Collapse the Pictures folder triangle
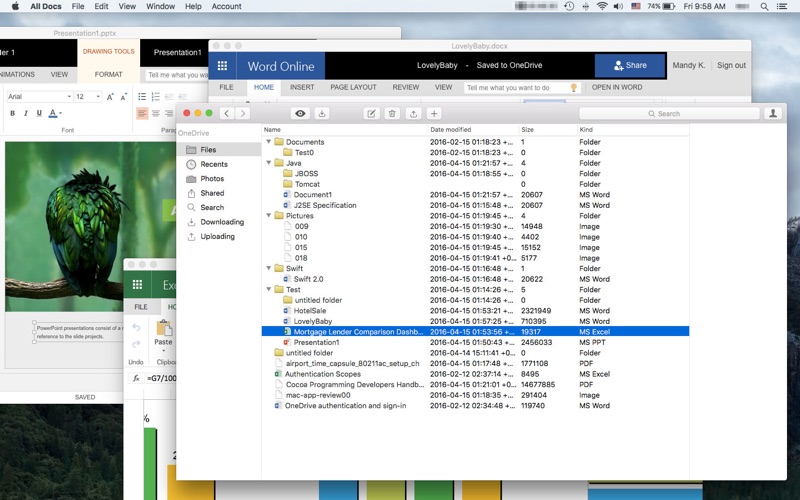Screen dimensions: 800x500 [x=269, y=215]
